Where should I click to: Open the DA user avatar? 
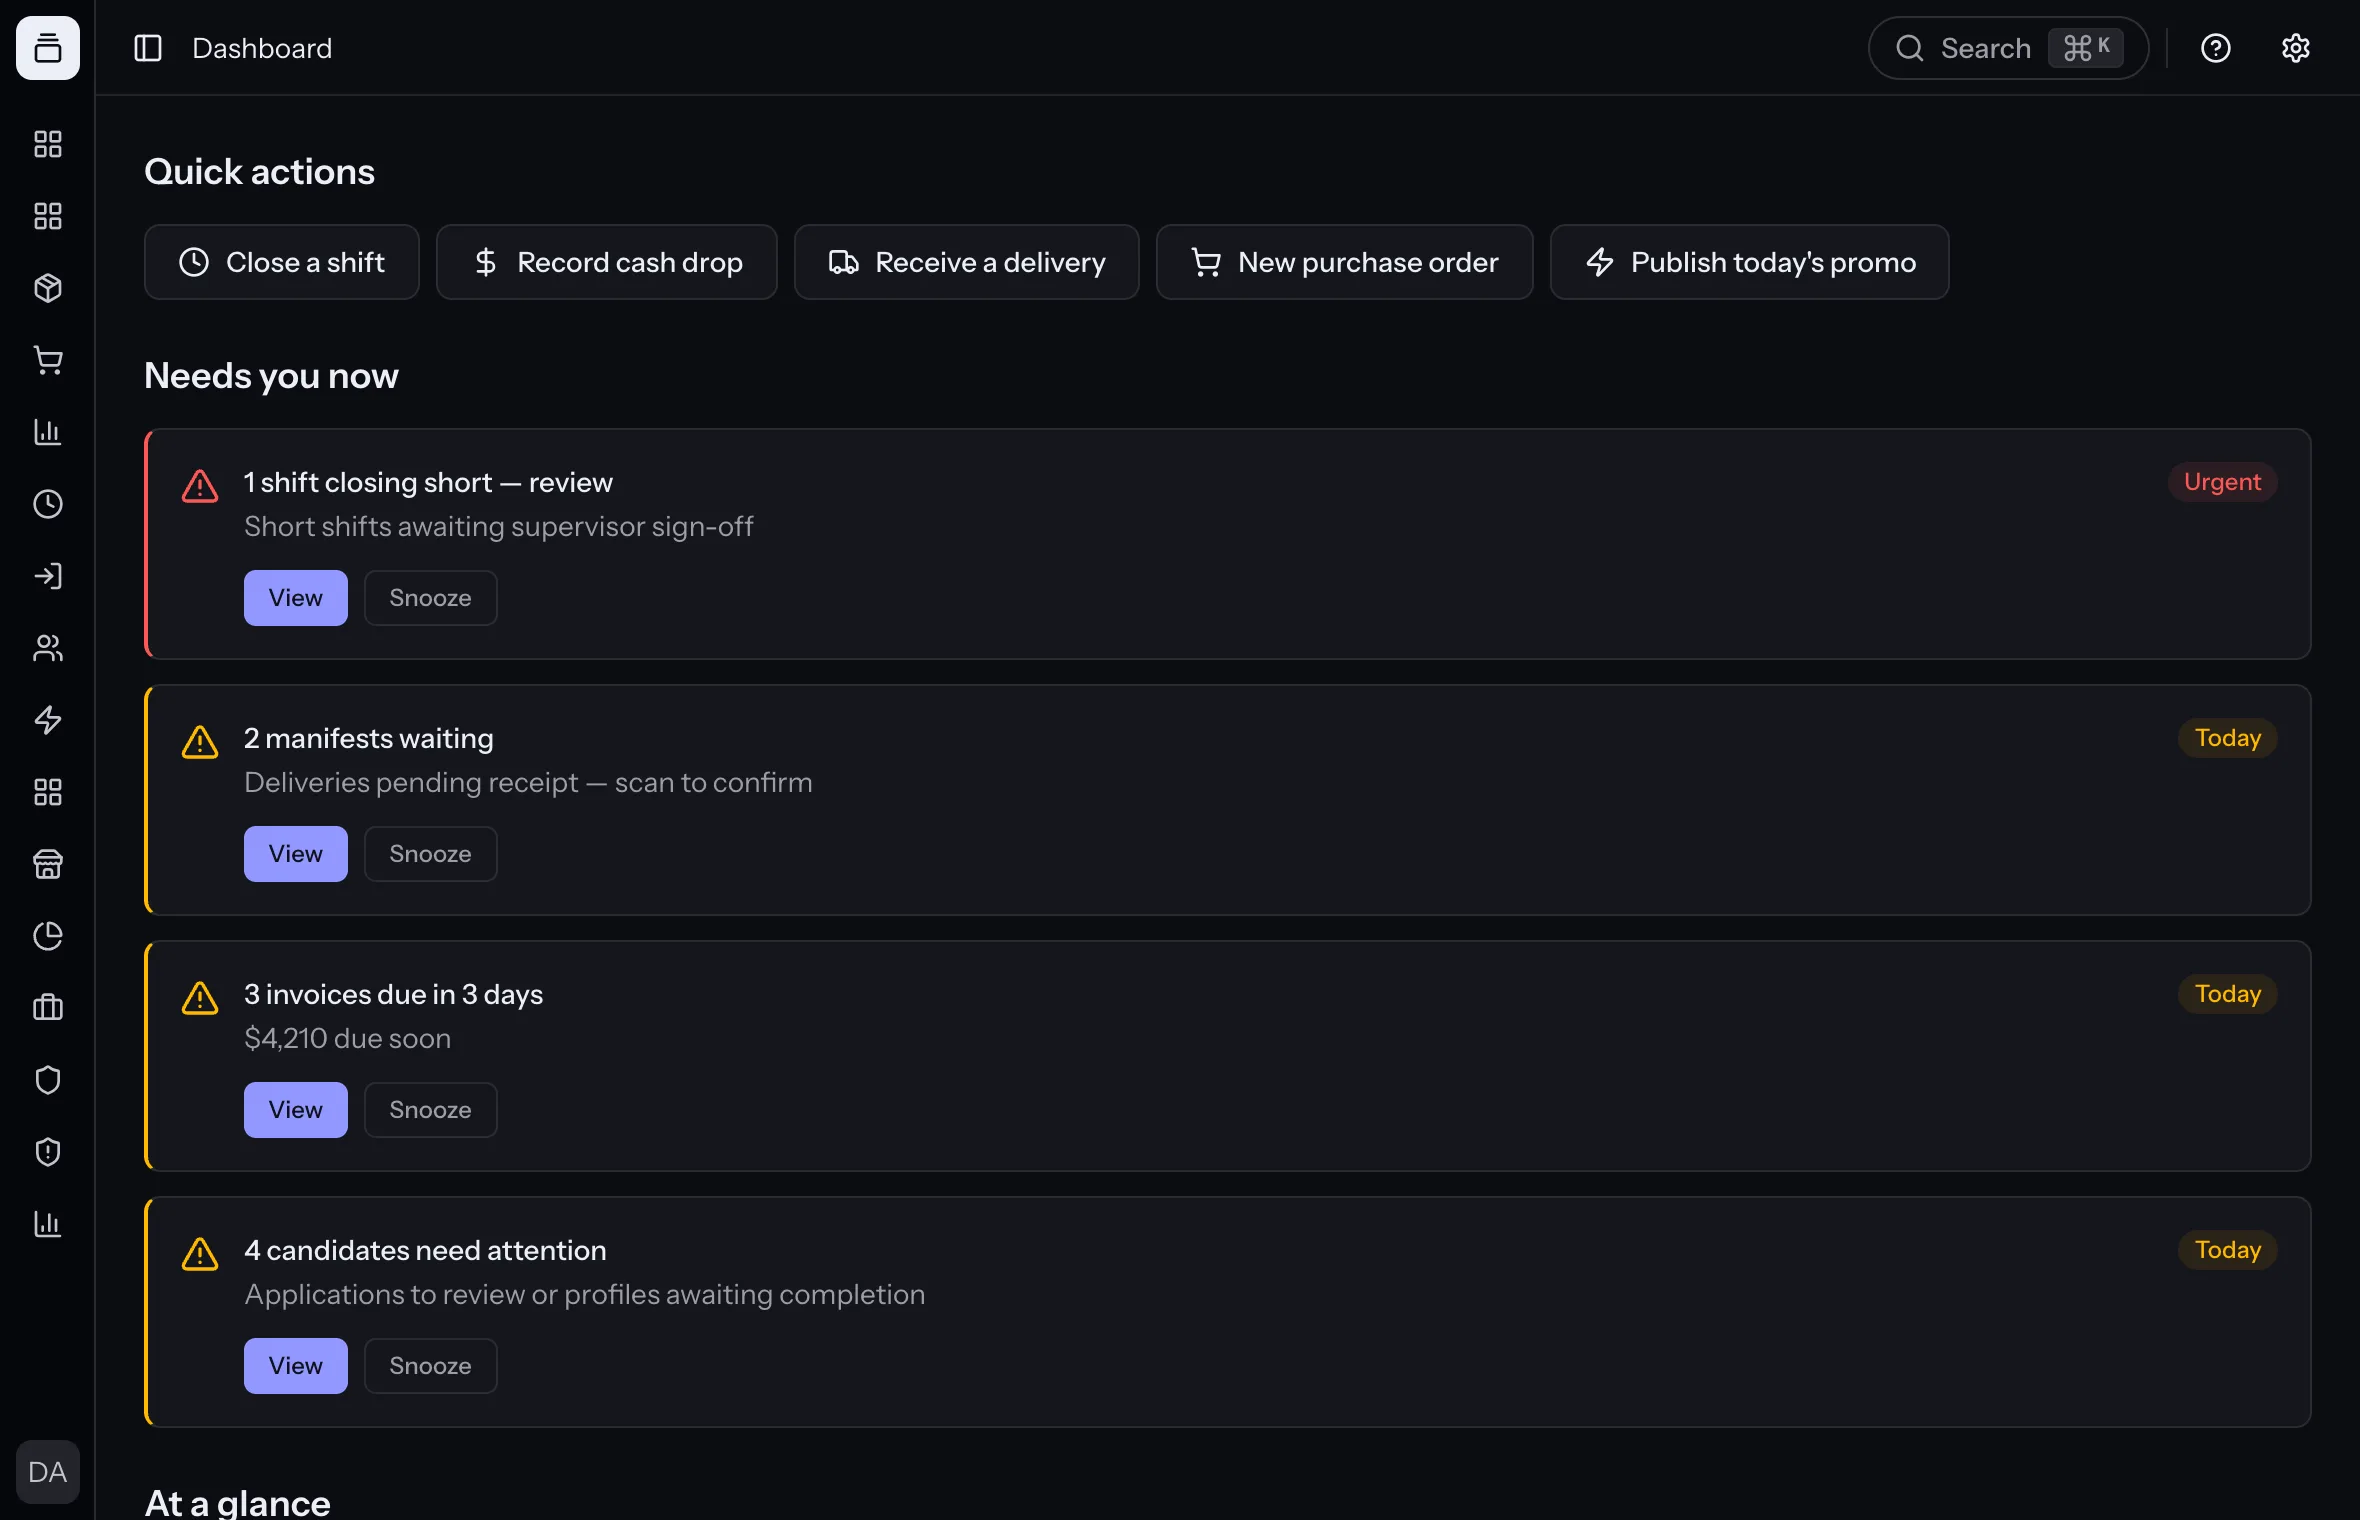48,1472
